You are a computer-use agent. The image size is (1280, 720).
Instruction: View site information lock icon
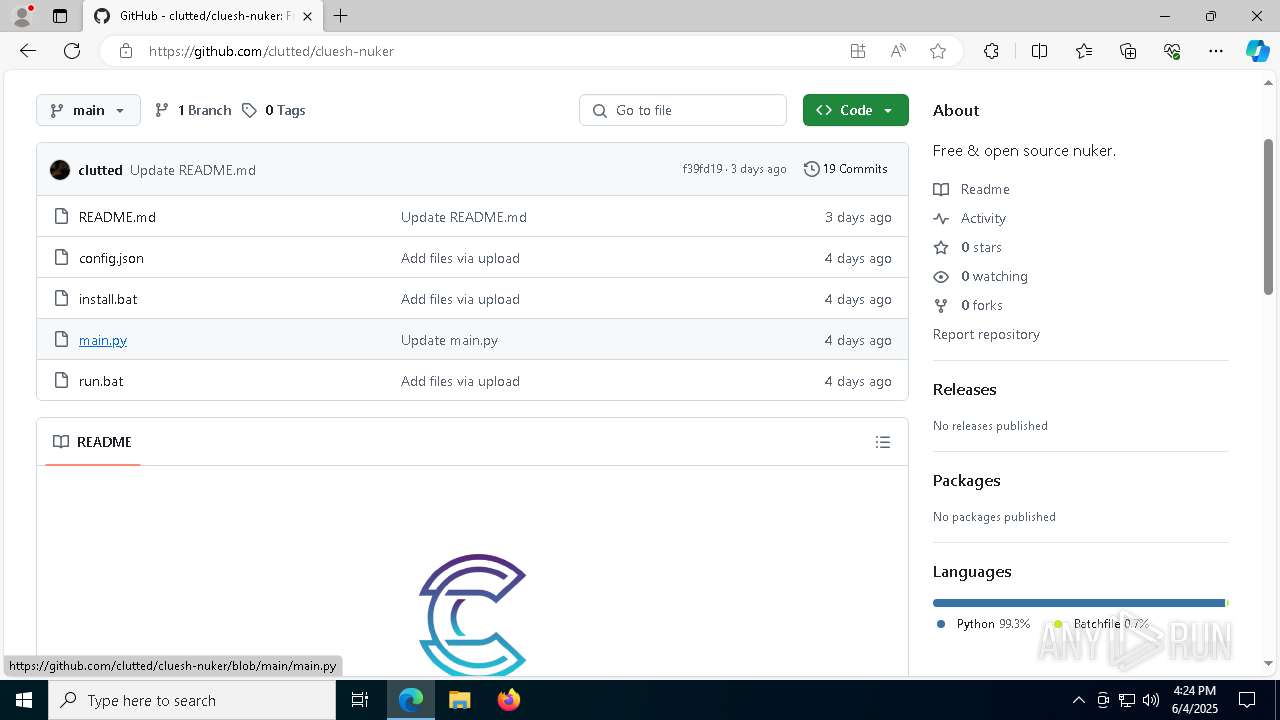pyautogui.click(x=126, y=51)
